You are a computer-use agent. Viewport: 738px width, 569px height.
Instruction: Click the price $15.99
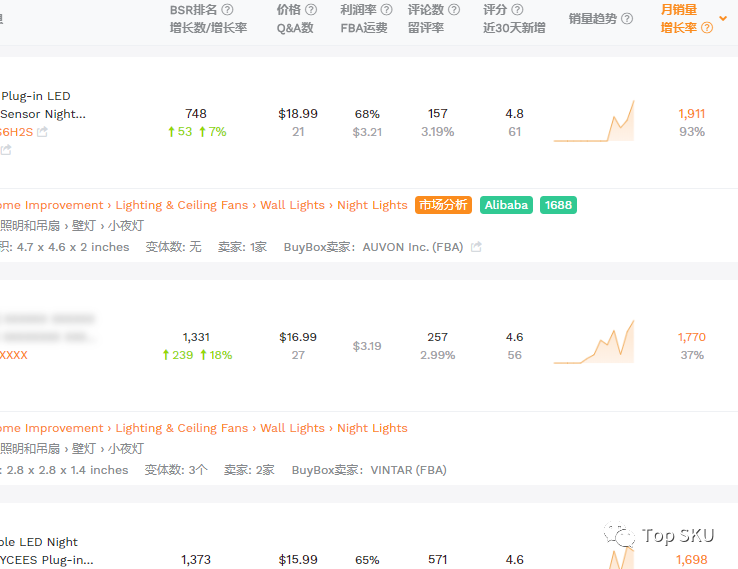pos(298,560)
